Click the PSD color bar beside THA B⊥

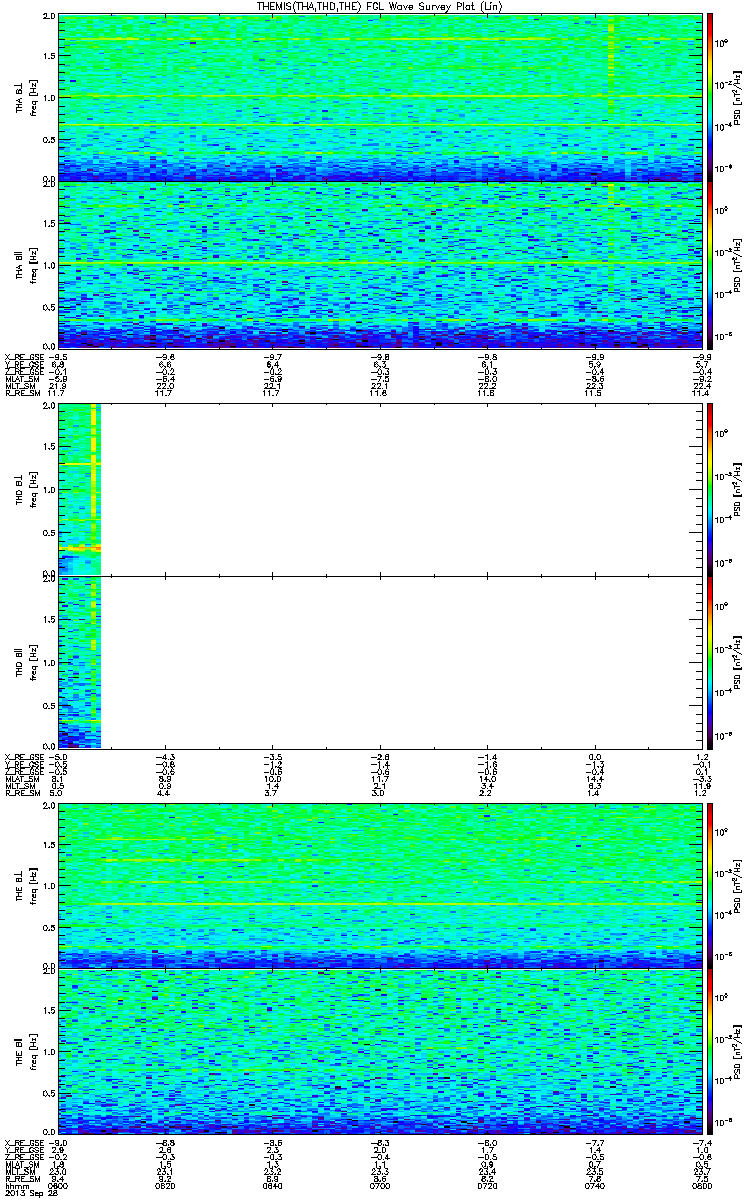pyautogui.click(x=710, y=97)
